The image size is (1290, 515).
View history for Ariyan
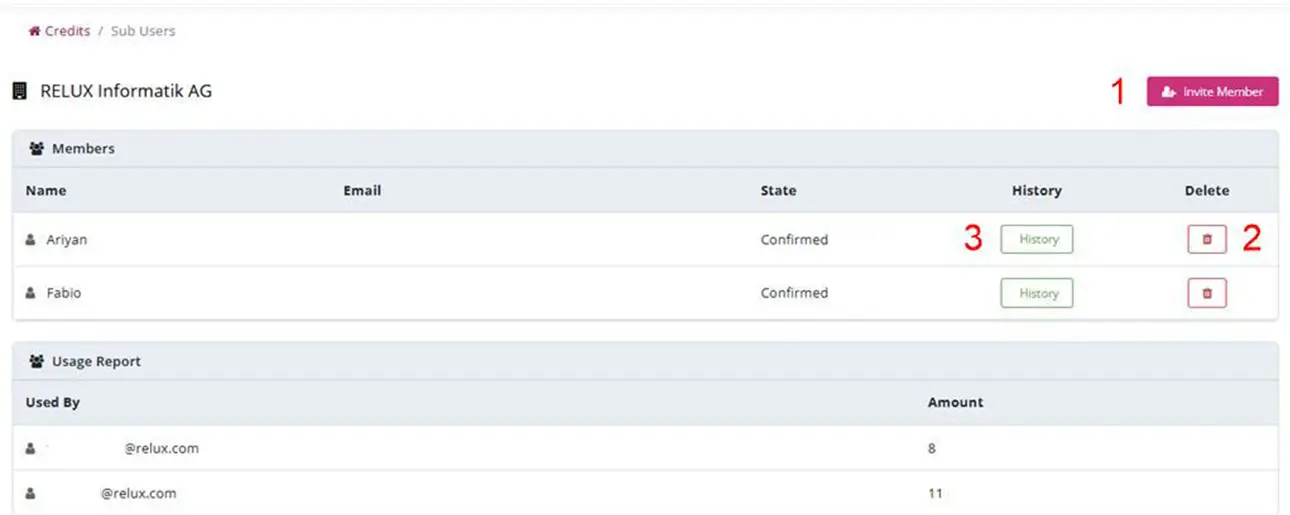point(1037,239)
